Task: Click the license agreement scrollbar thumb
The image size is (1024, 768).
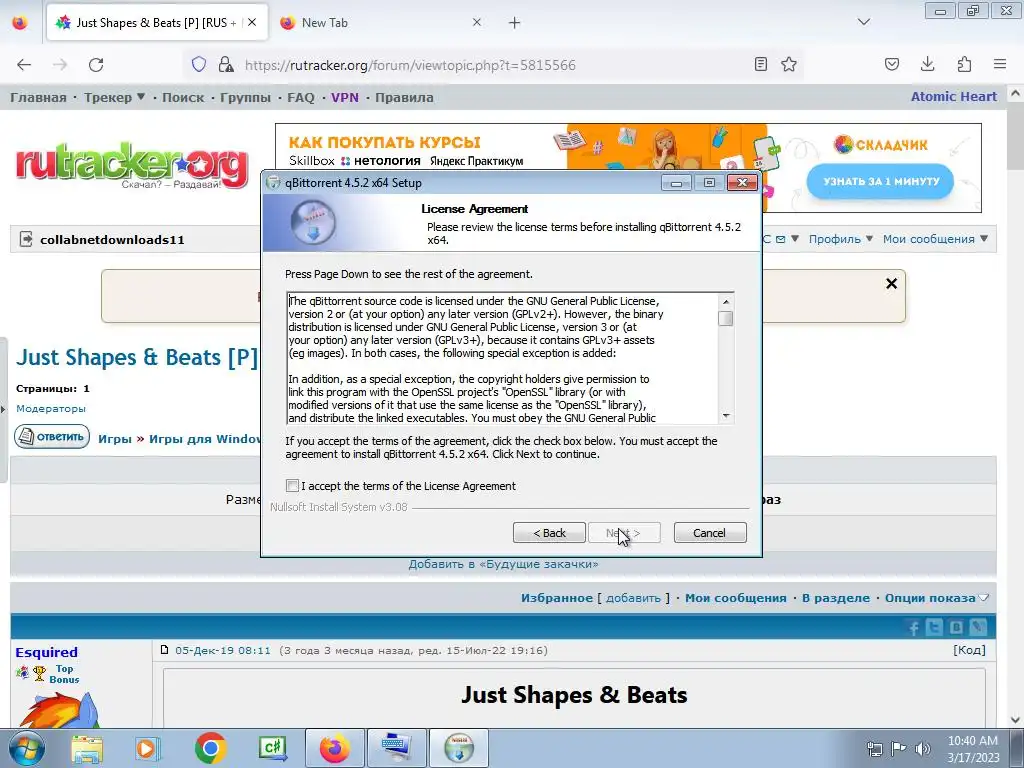Action: (726, 318)
